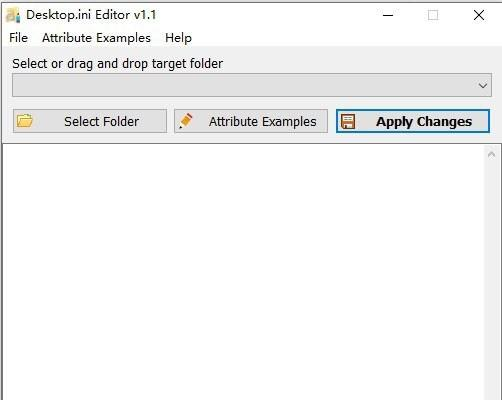
Task: Open the Attribute Examples menu in menu bar
Action: tap(96, 38)
